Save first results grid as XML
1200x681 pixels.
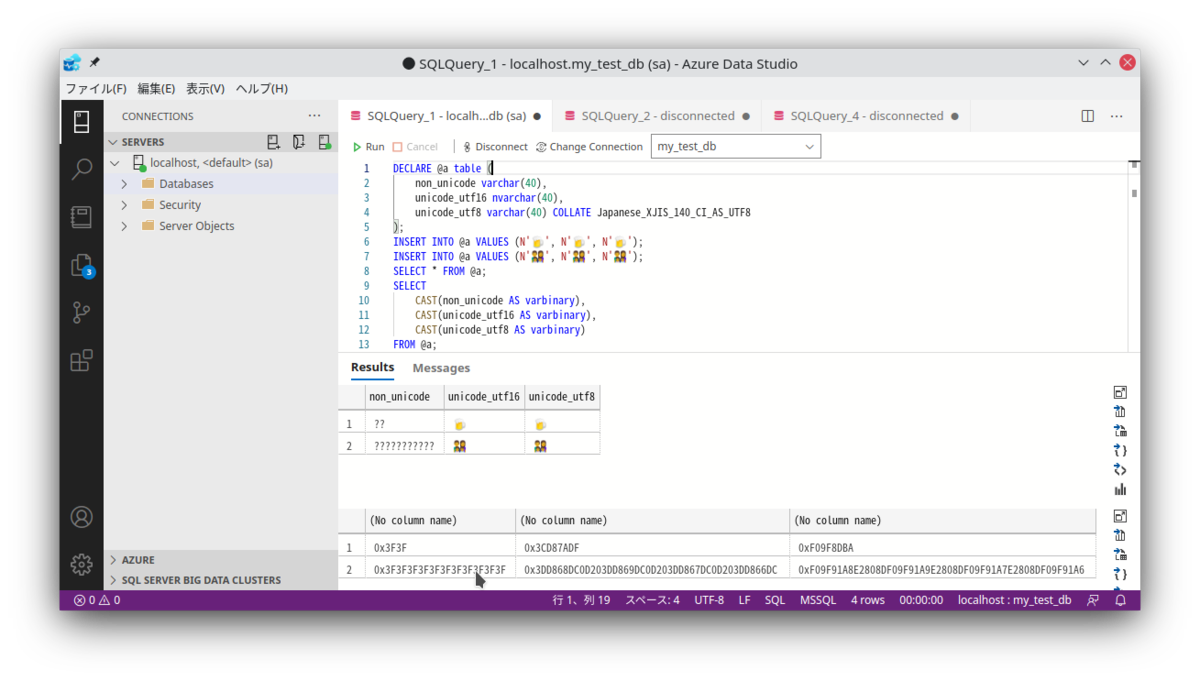tap(1120, 470)
